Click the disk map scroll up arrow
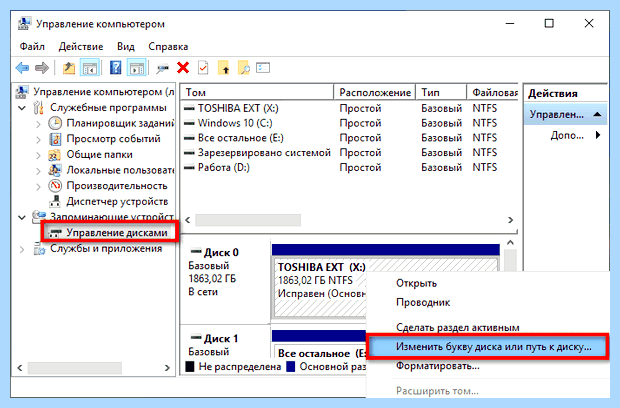The image size is (620, 408). tap(510, 243)
